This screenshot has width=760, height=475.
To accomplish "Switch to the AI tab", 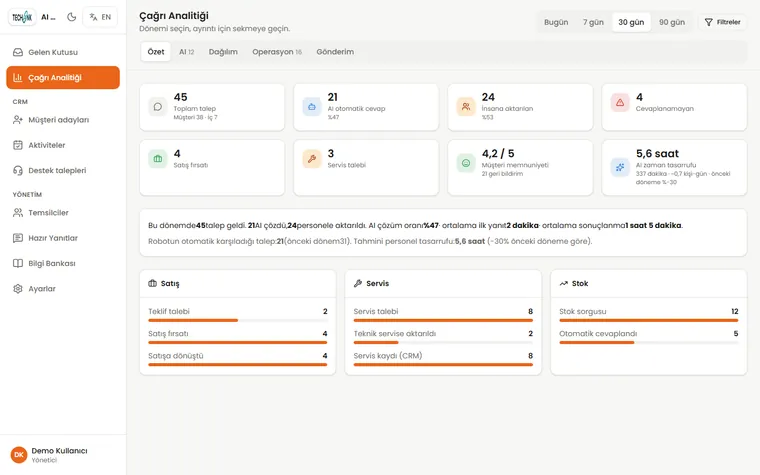I will (x=187, y=52).
